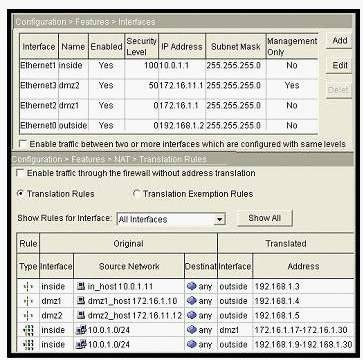
Task: Select Ethernet3 dmz2 interface row
Action: pyautogui.click(x=169, y=86)
